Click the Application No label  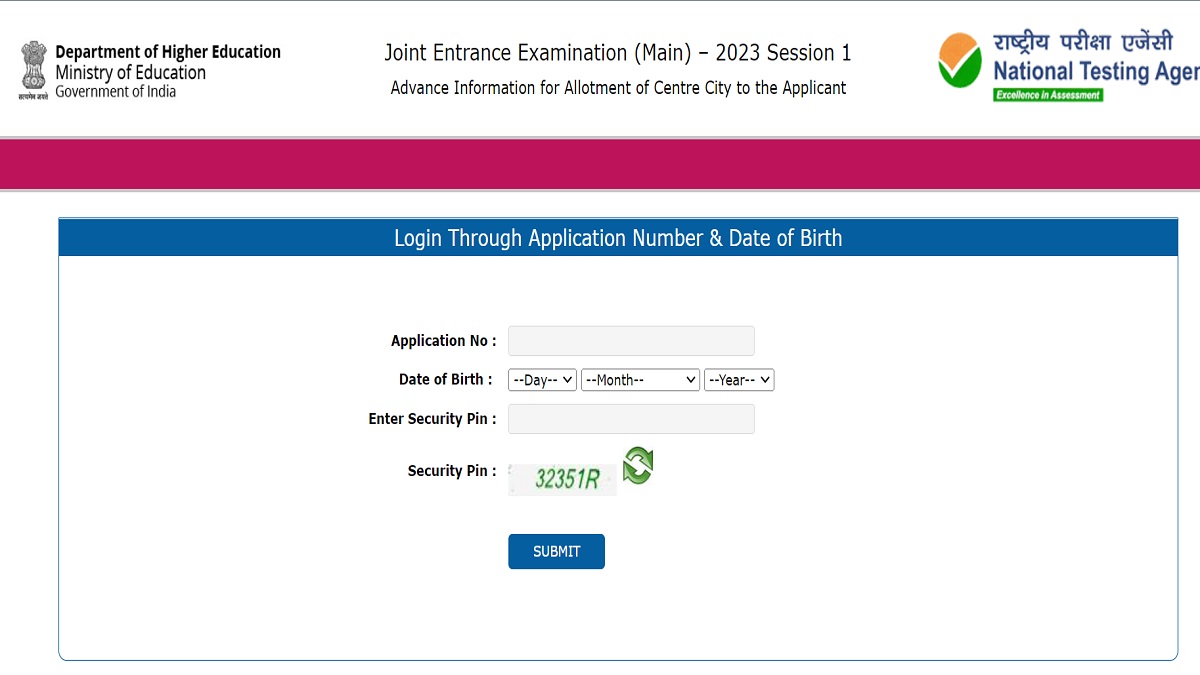[444, 341]
